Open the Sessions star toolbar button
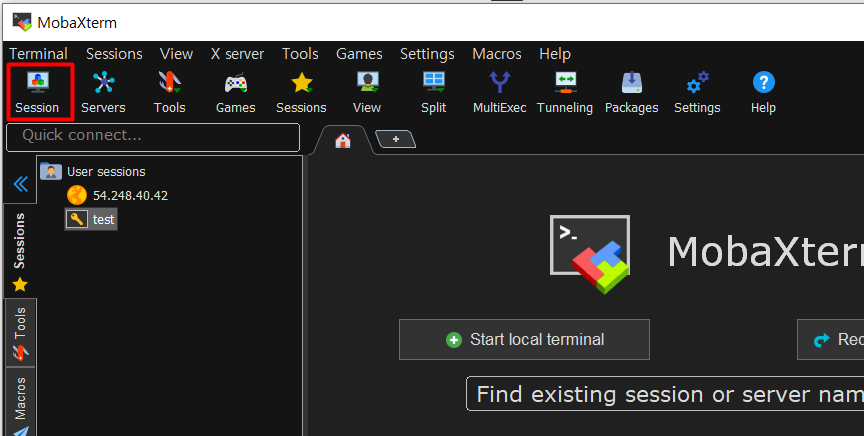This screenshot has width=864, height=436. tap(301, 92)
